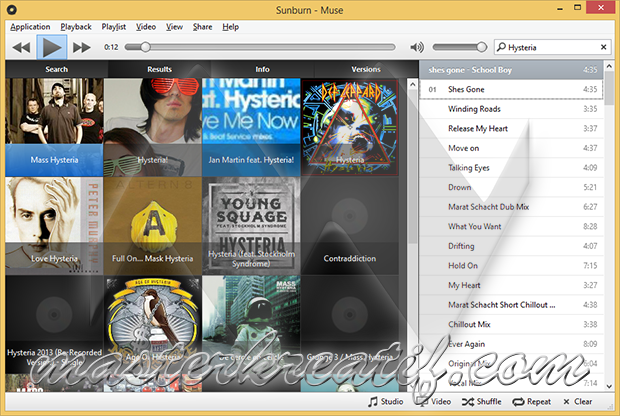Open the Help menu
The width and height of the screenshot is (620, 416).
pyautogui.click(x=231, y=27)
